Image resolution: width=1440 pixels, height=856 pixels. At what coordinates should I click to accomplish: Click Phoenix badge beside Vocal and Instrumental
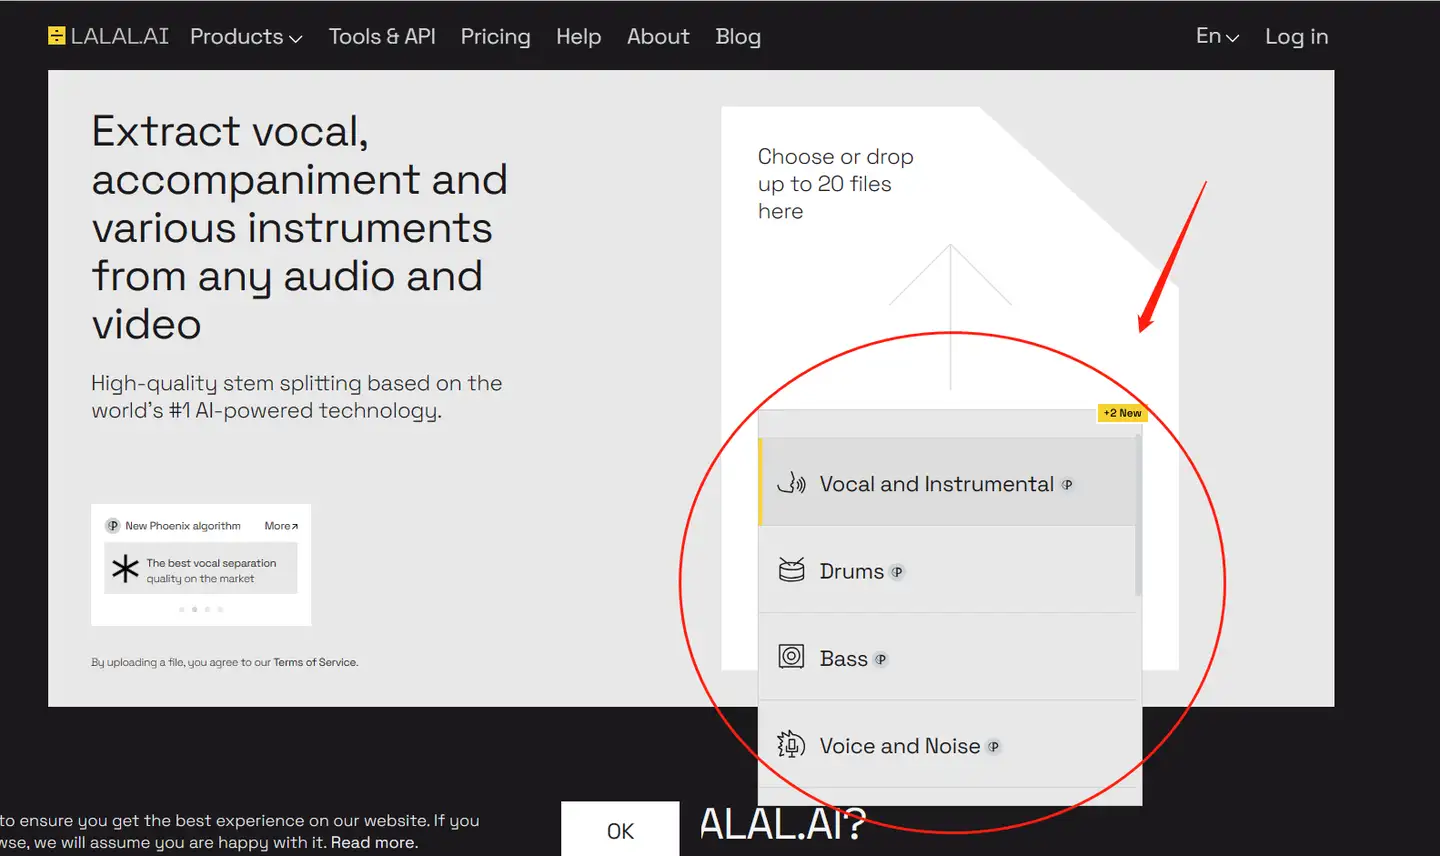1067,484
